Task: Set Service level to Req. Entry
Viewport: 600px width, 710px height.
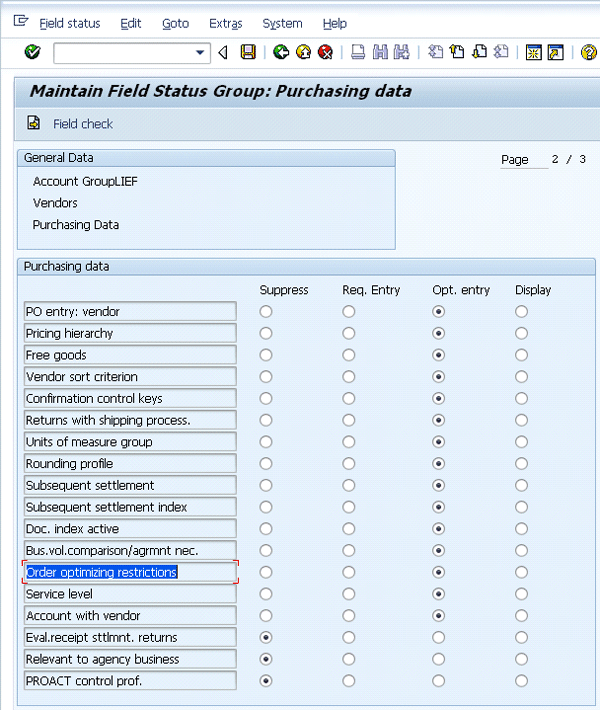Action: (x=349, y=594)
